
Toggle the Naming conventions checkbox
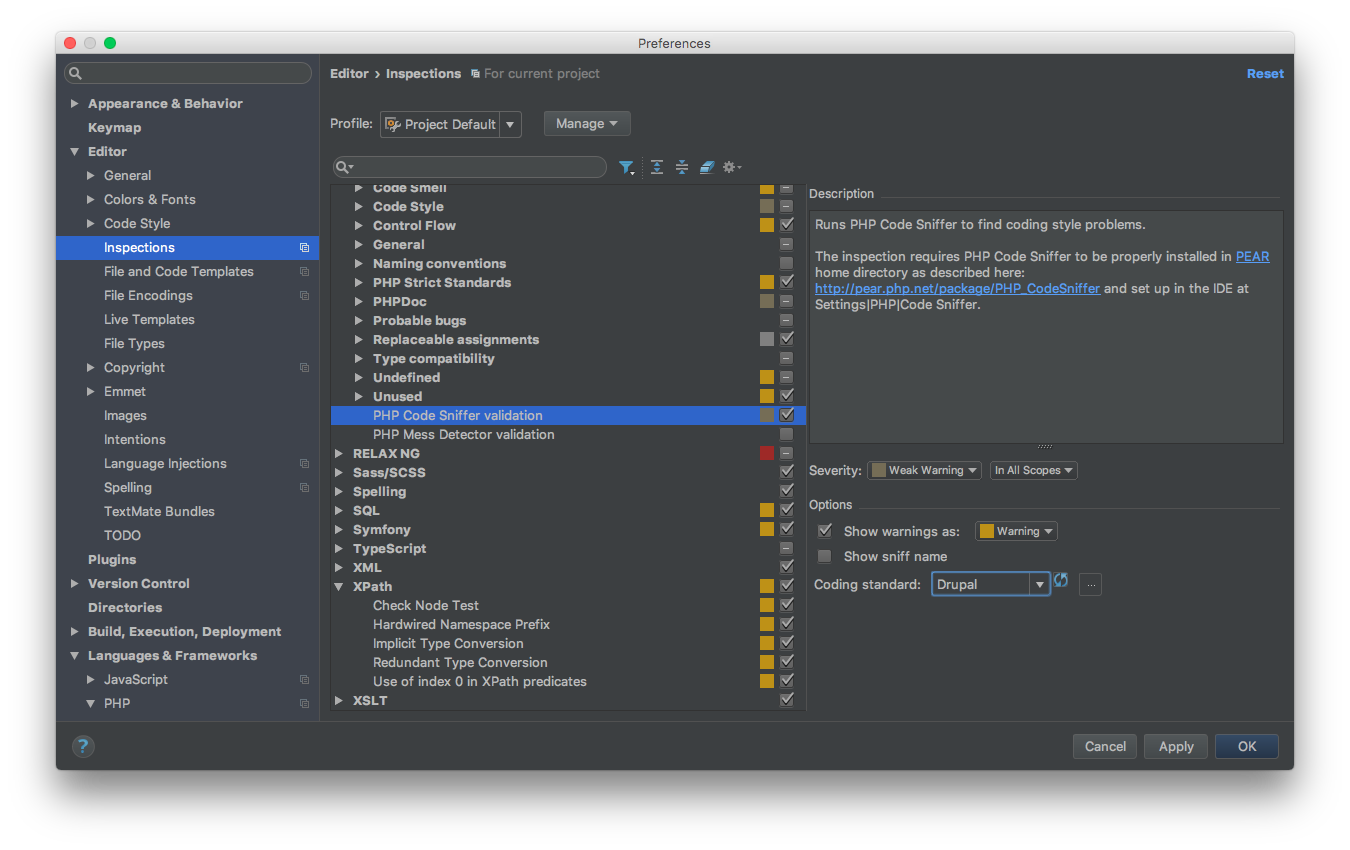tap(787, 263)
